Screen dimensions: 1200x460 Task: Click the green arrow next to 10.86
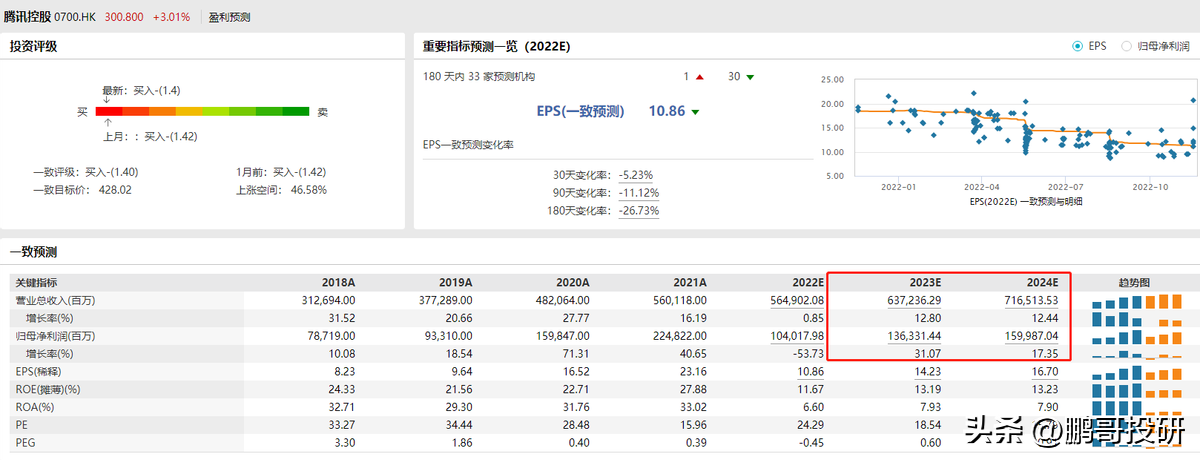(695, 112)
